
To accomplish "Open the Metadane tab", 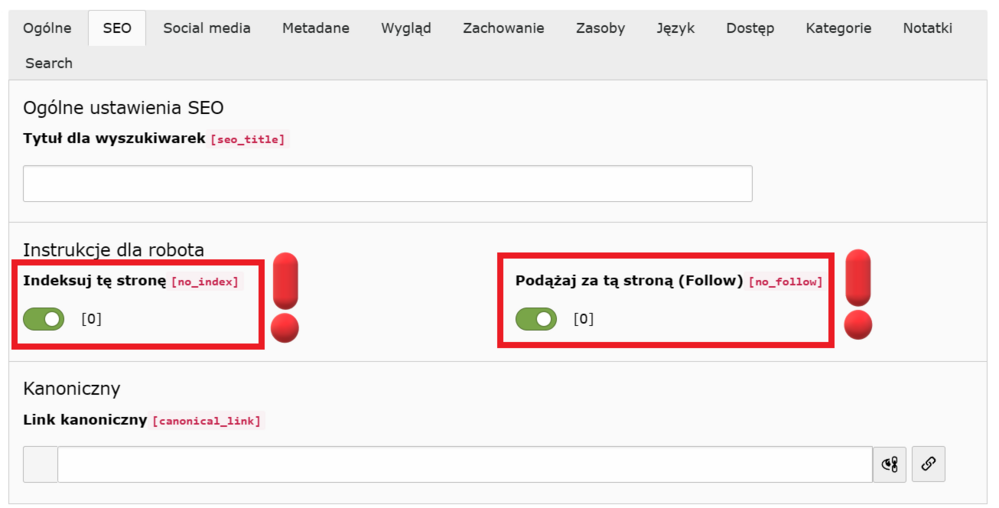I will click(x=316, y=28).
